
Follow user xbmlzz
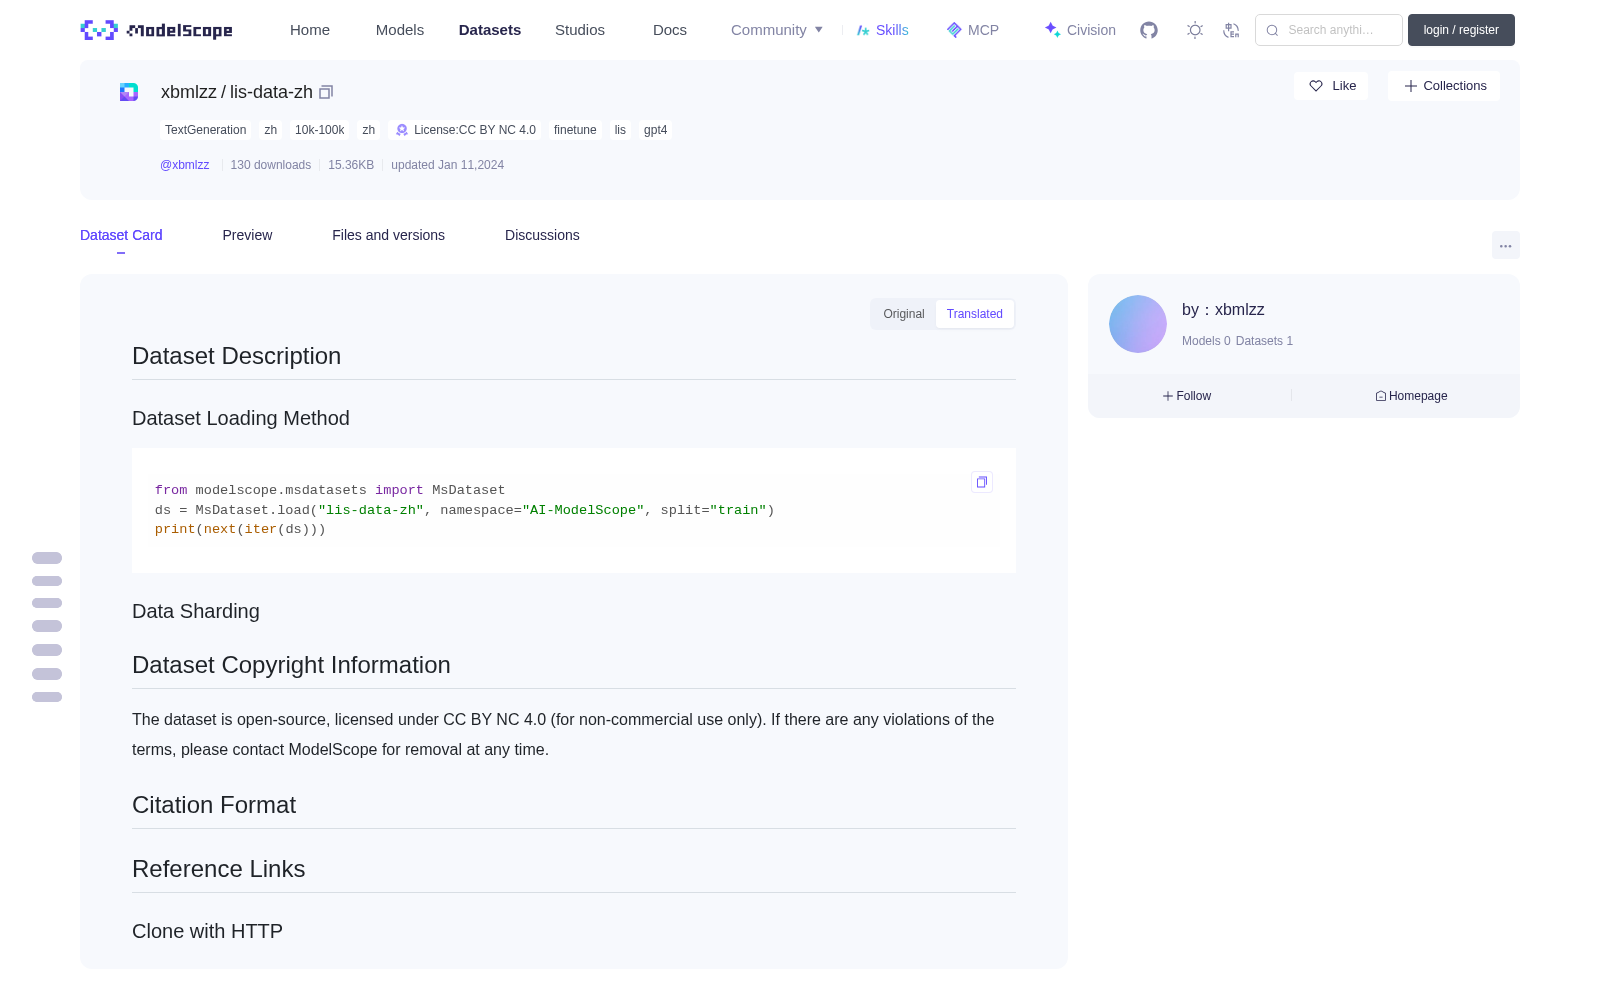coord(1187,396)
